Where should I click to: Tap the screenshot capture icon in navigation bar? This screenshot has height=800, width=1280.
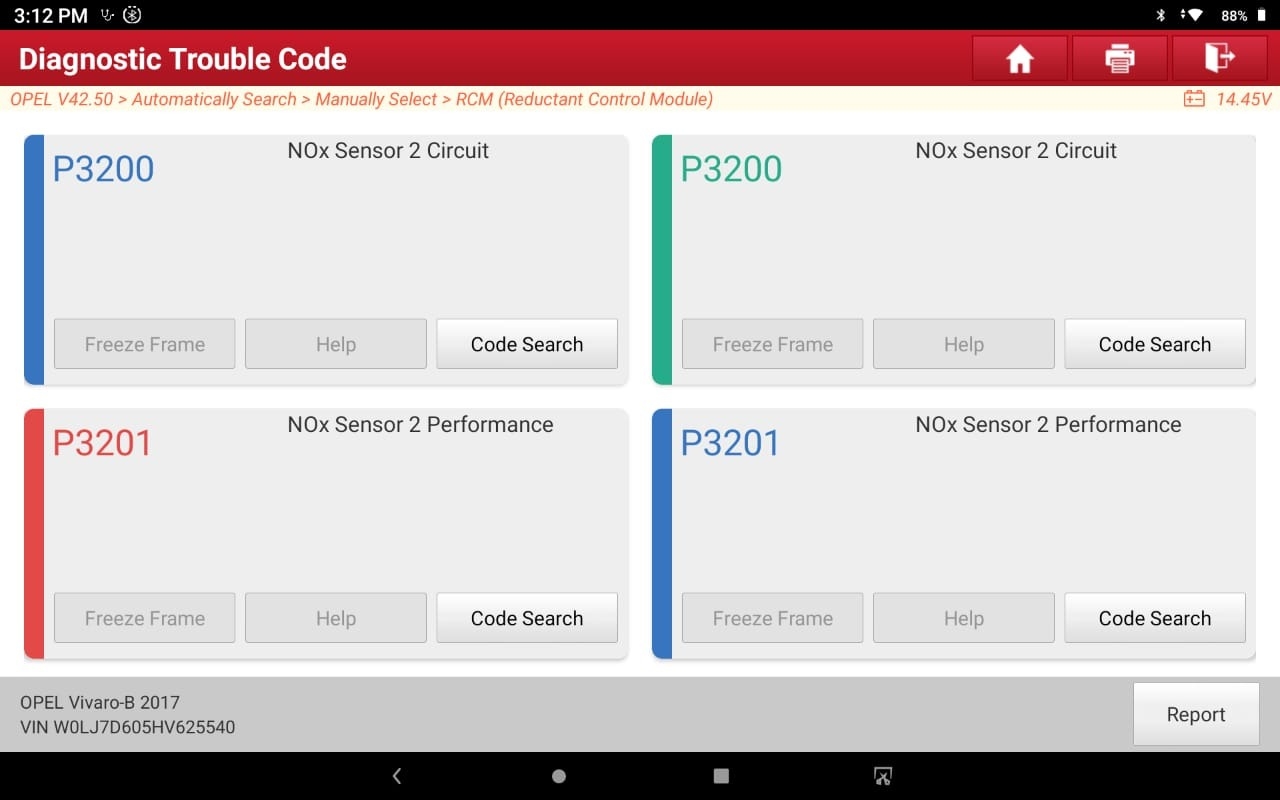tap(882, 776)
